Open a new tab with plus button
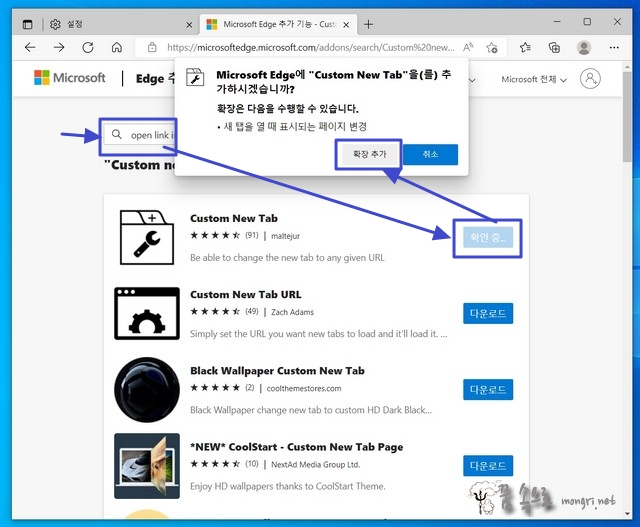 (x=369, y=24)
